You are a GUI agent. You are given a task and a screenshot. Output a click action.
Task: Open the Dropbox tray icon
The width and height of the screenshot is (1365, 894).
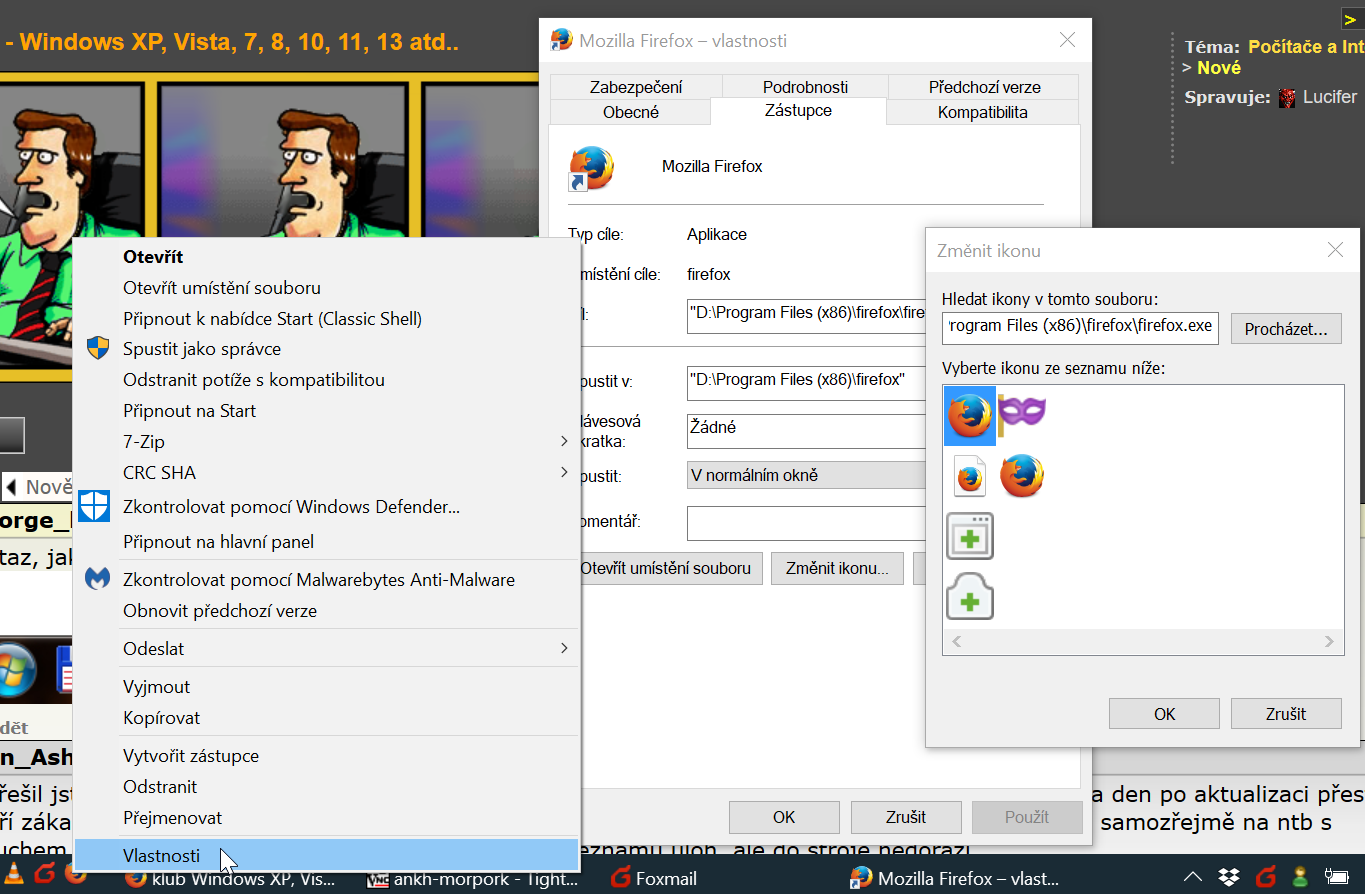[x=1229, y=878]
